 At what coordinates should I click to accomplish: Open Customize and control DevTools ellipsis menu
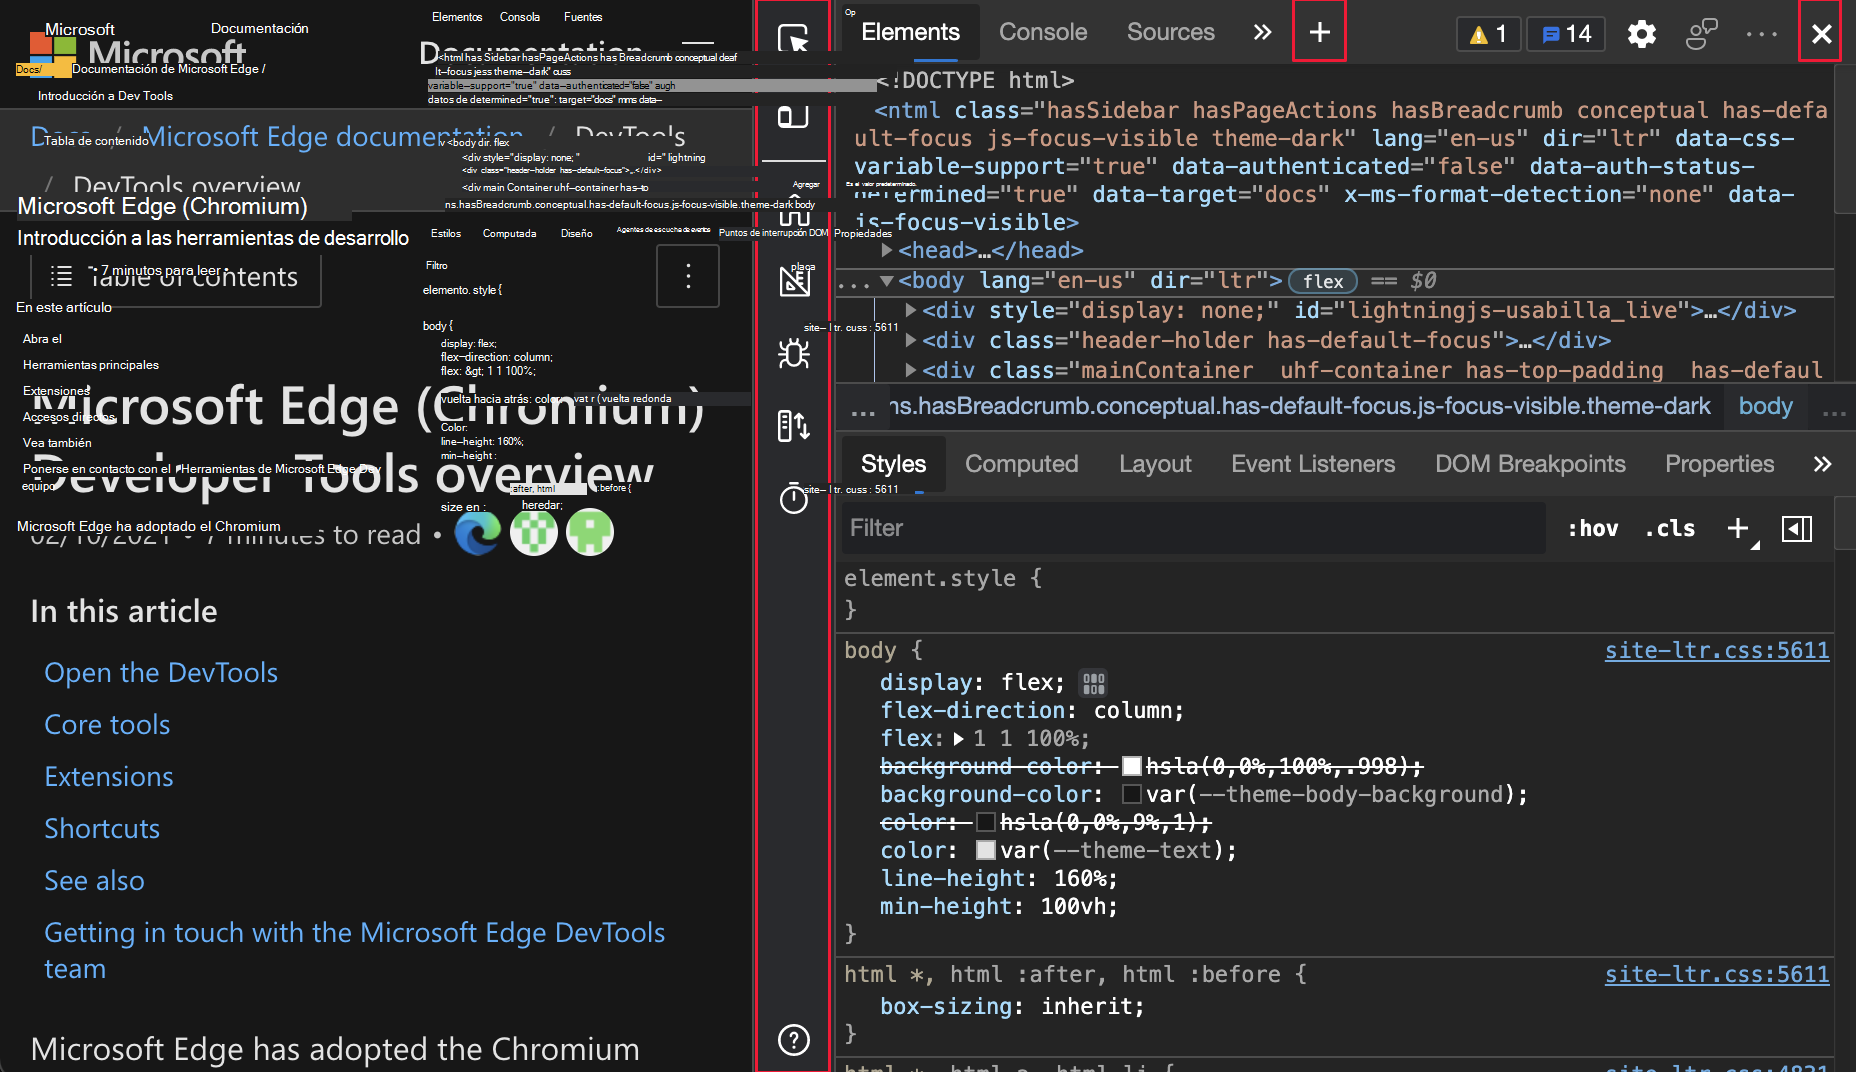[1761, 34]
